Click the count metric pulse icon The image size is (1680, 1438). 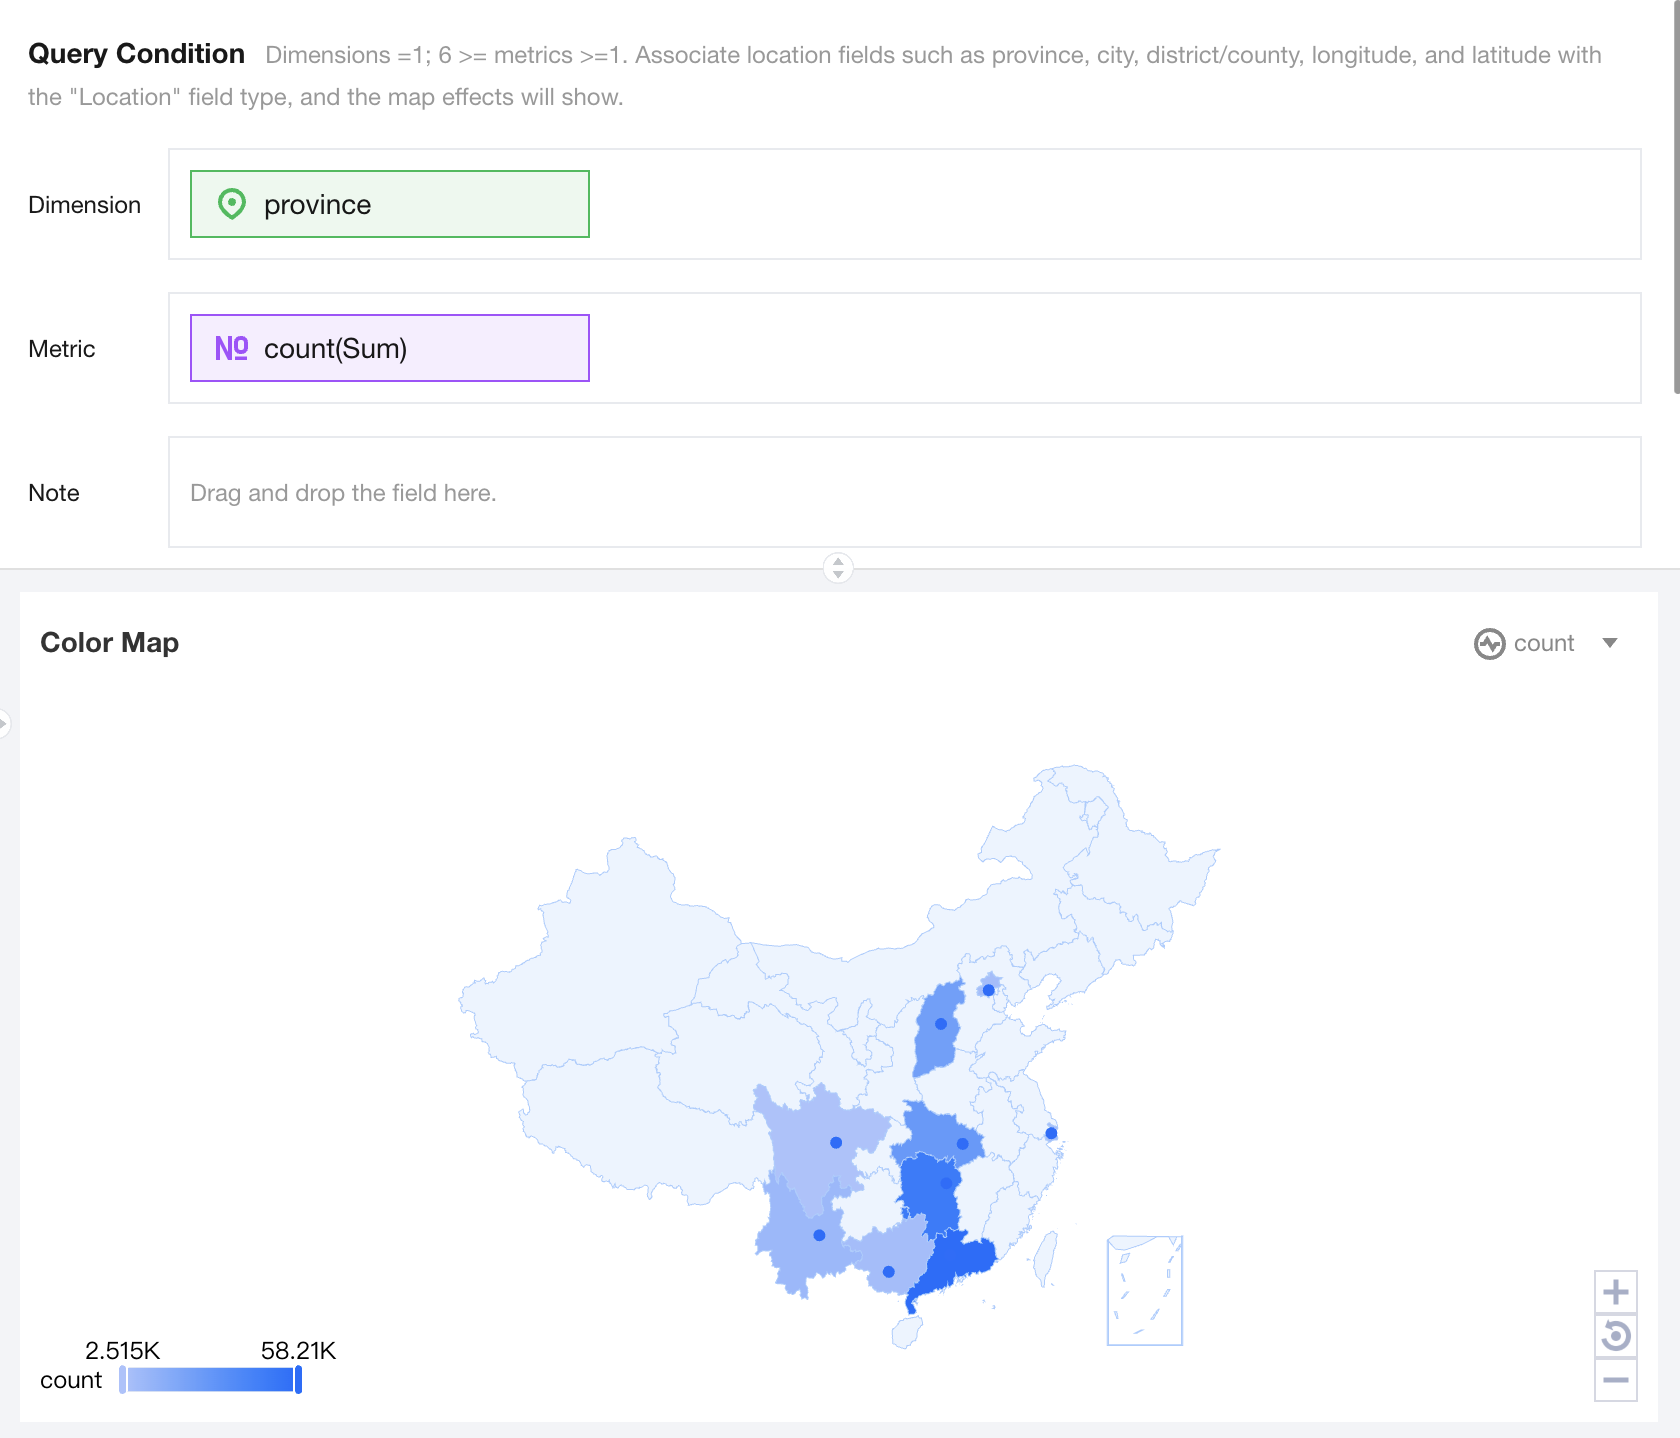pyautogui.click(x=1489, y=644)
